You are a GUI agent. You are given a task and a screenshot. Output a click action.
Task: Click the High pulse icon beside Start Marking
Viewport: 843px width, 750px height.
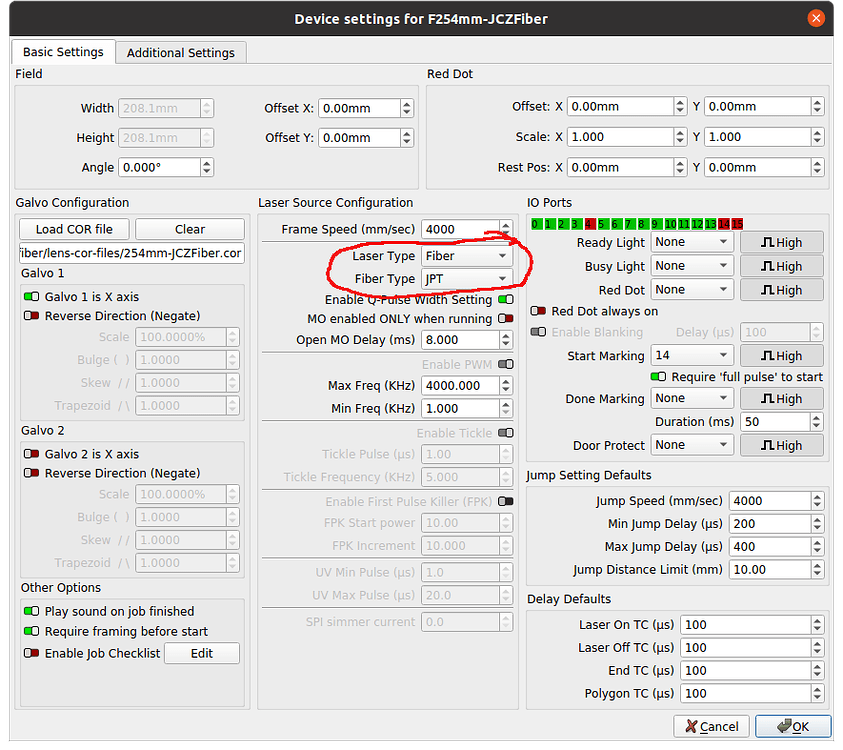tap(780, 355)
